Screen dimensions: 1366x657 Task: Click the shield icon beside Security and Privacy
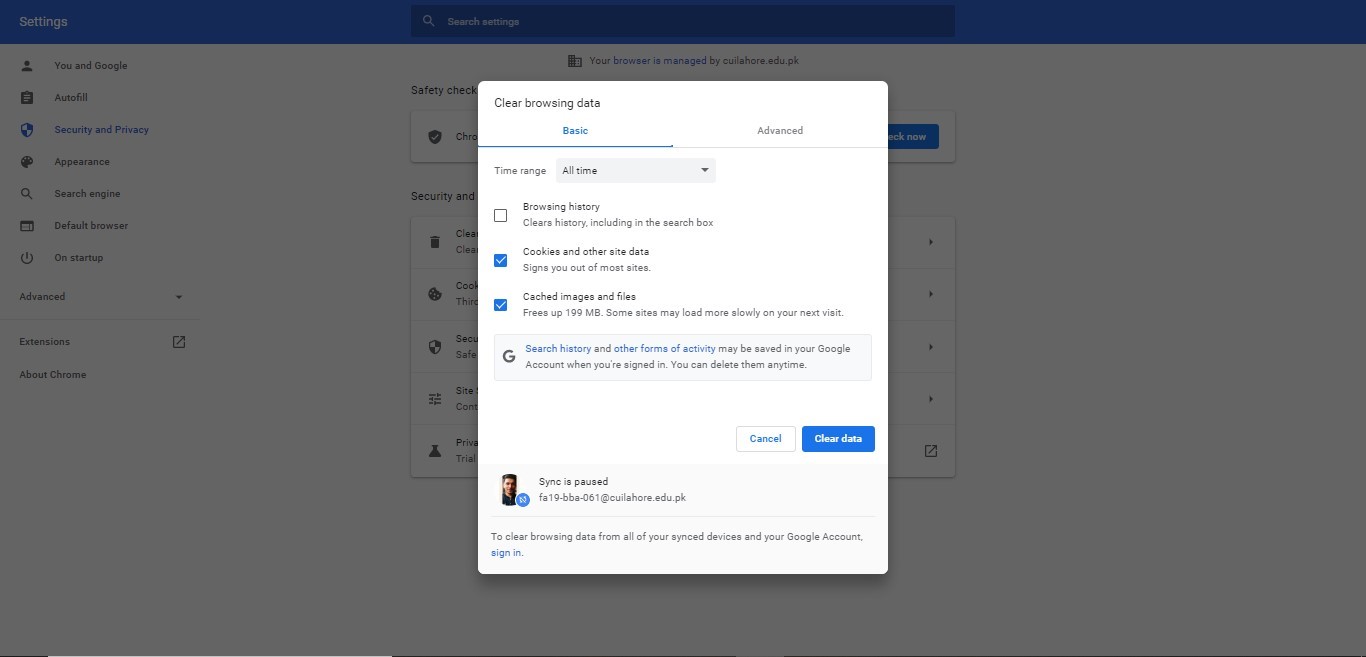(27, 130)
